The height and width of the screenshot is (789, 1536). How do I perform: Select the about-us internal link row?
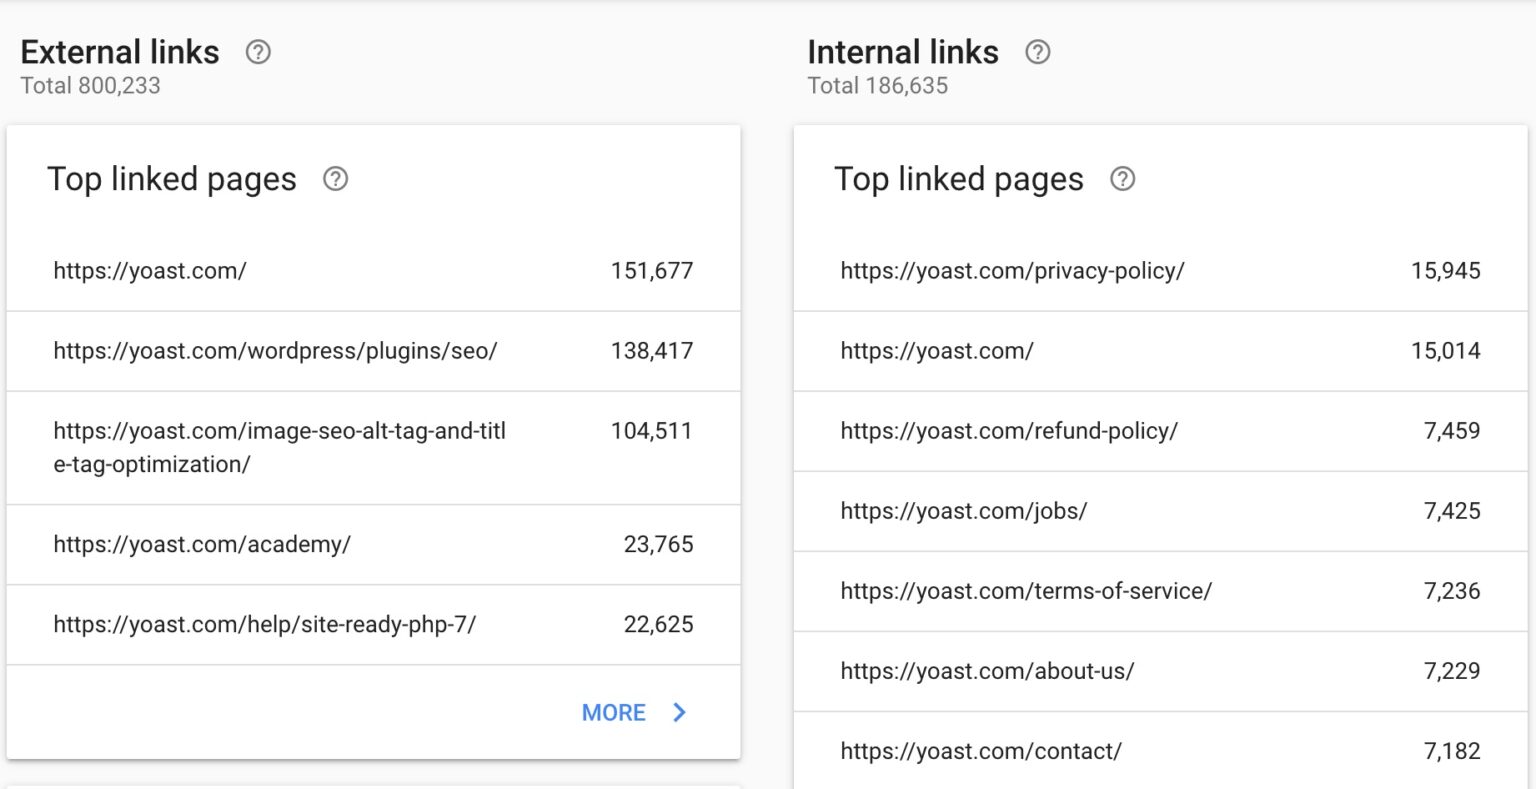(x=1160, y=671)
